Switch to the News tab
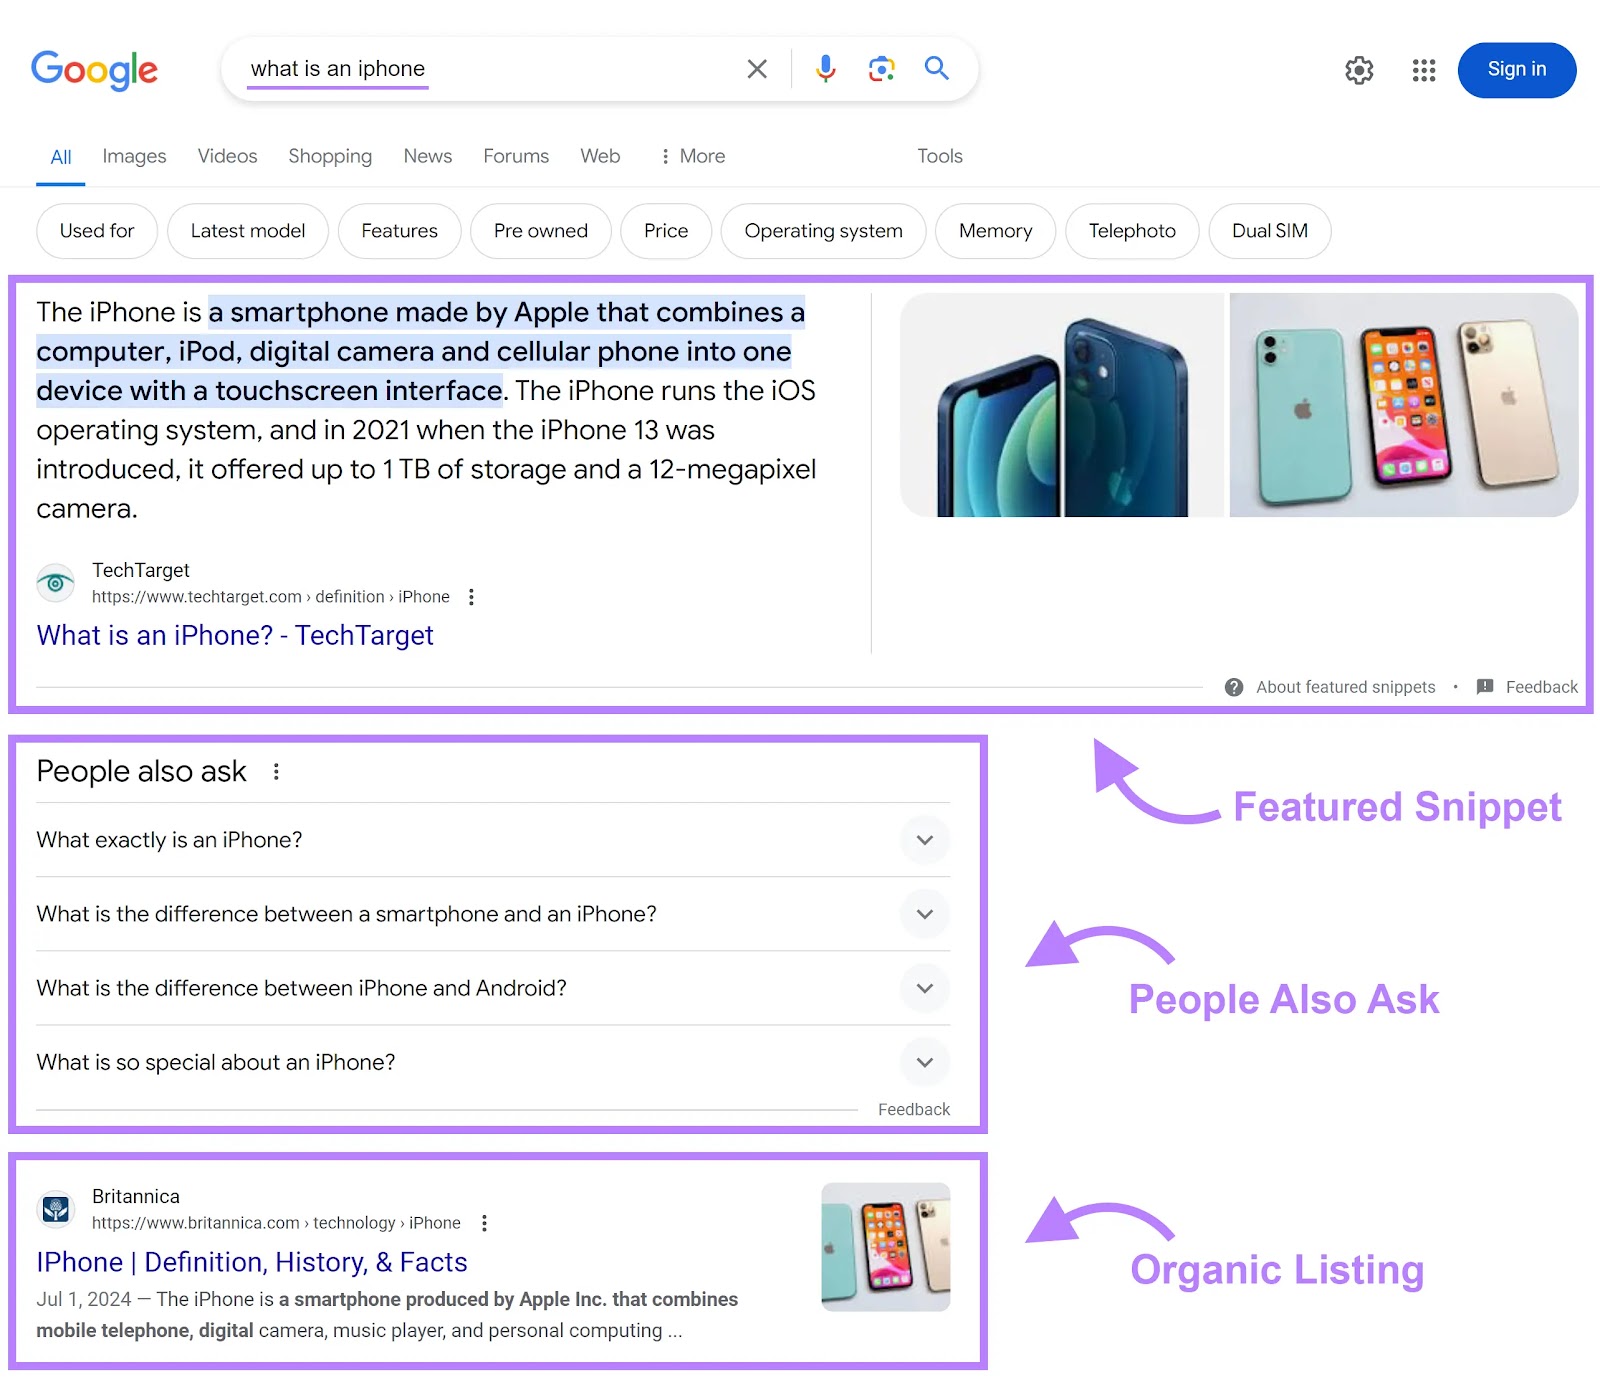The height and width of the screenshot is (1382, 1600). coord(427,156)
